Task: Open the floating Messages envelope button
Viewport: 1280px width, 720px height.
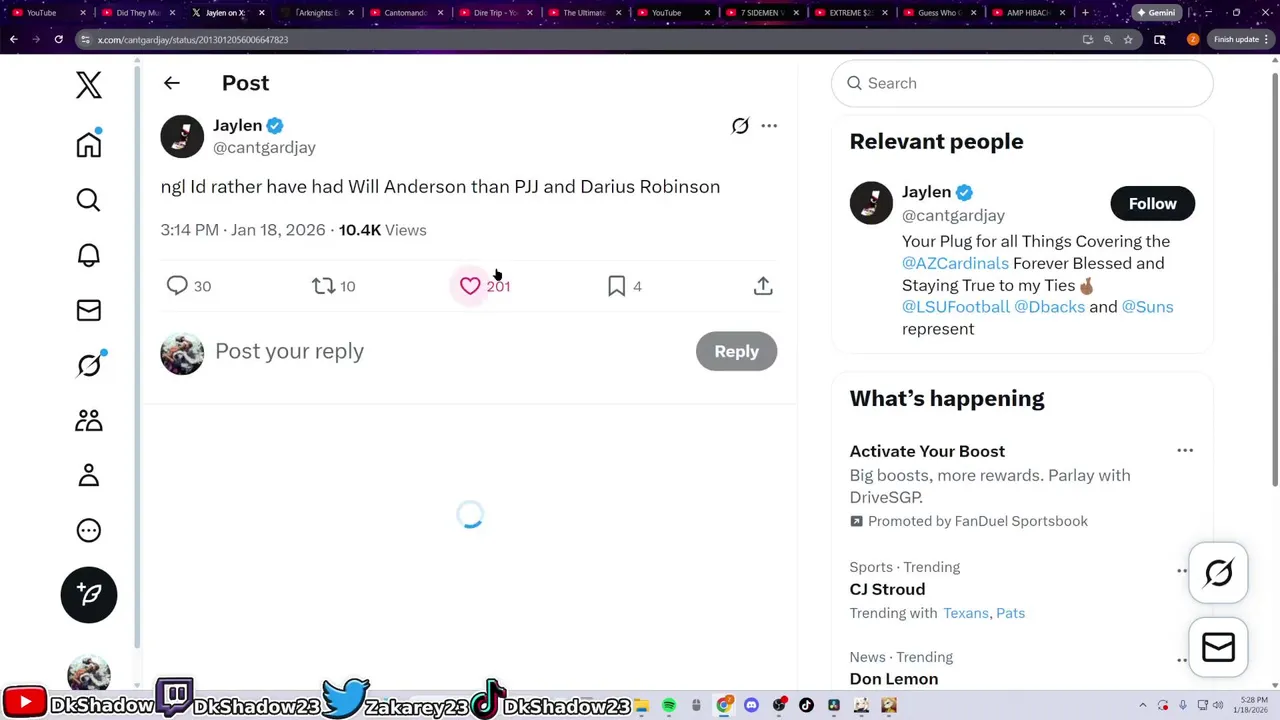Action: (x=1218, y=648)
